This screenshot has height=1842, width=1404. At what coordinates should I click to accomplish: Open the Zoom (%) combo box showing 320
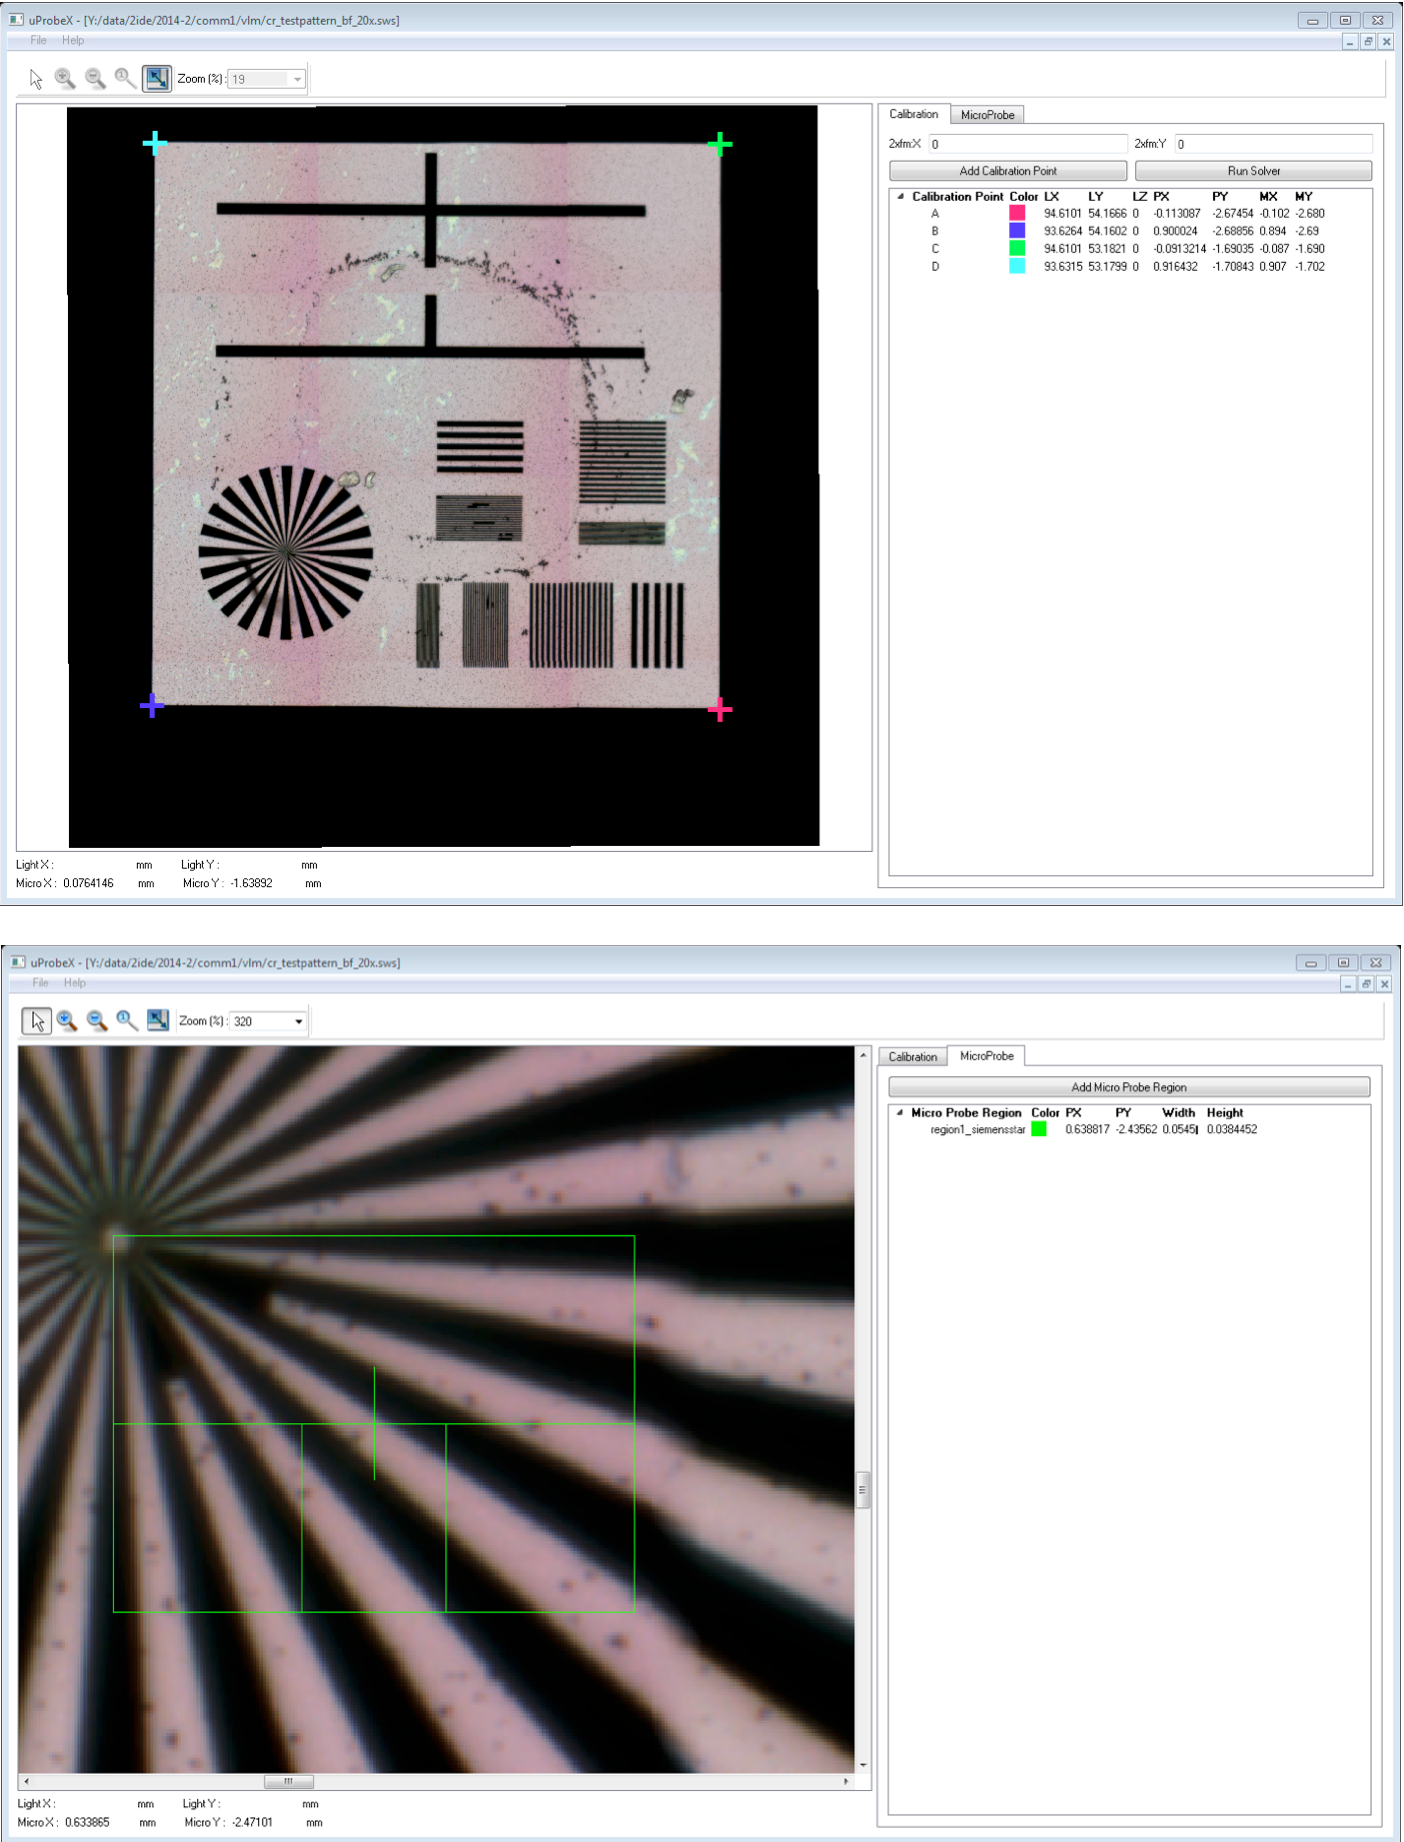pos(268,1021)
